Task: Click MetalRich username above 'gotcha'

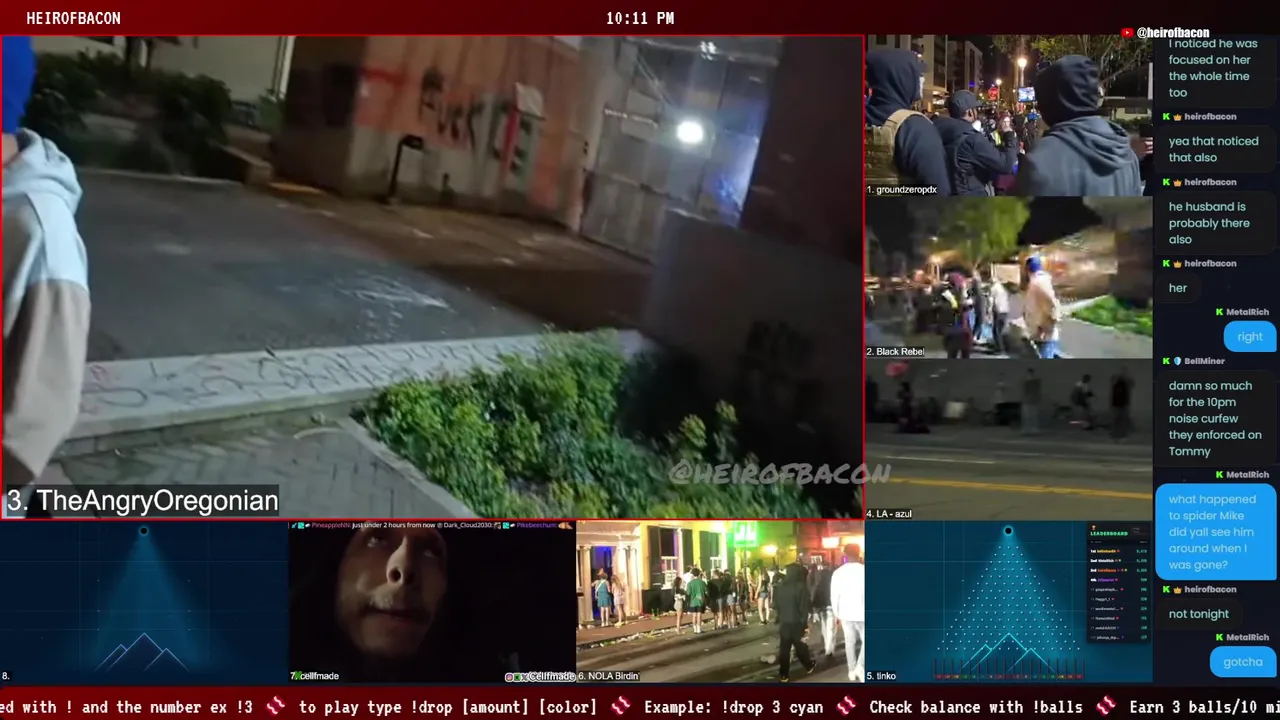Action: tap(1248, 637)
